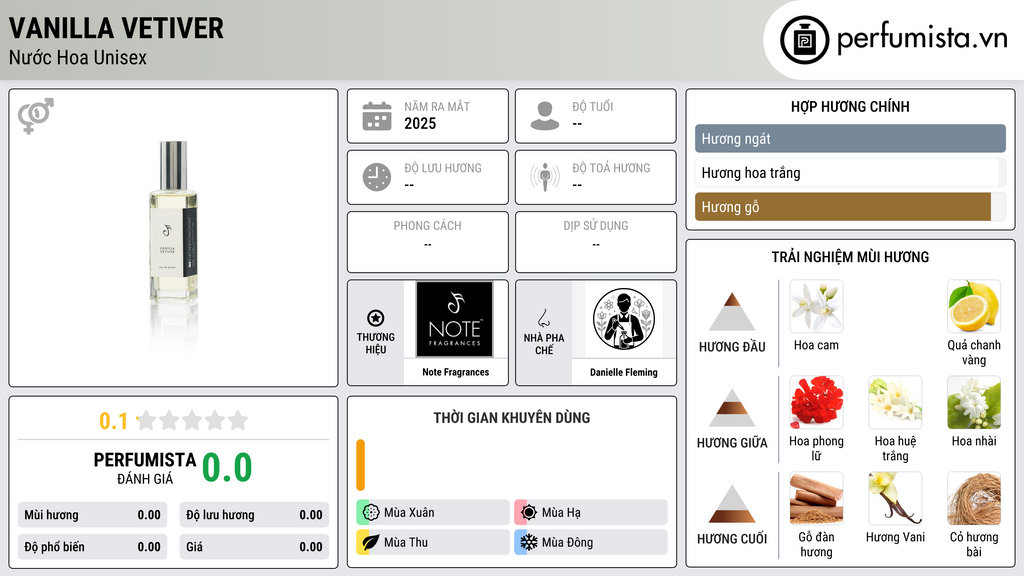Click the green 0.0 Perfumista score
The image size is (1024, 576).
[227, 468]
